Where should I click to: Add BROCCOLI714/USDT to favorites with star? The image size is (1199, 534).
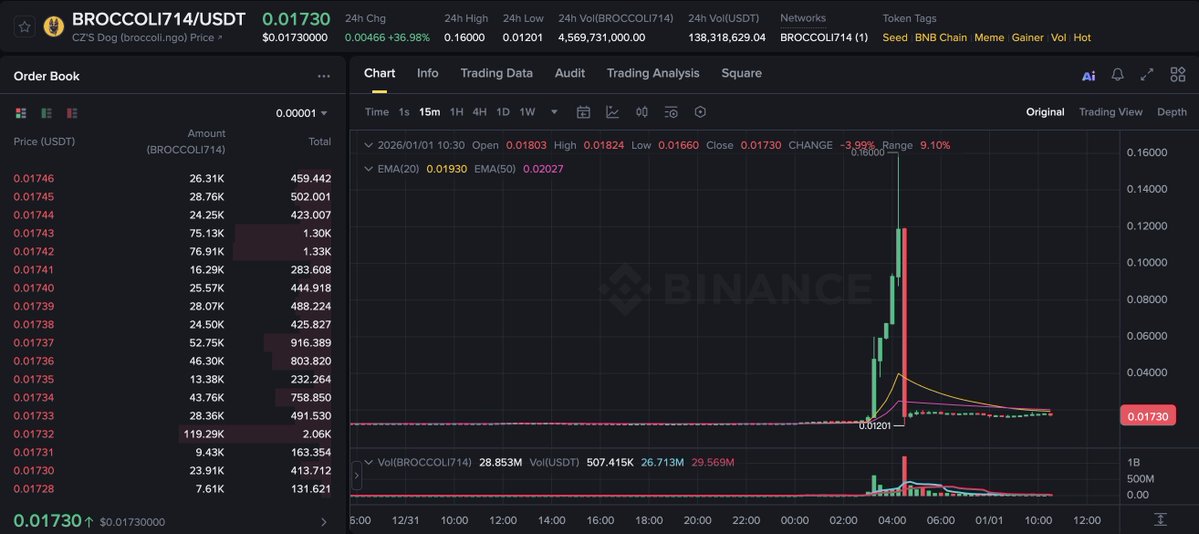23,27
